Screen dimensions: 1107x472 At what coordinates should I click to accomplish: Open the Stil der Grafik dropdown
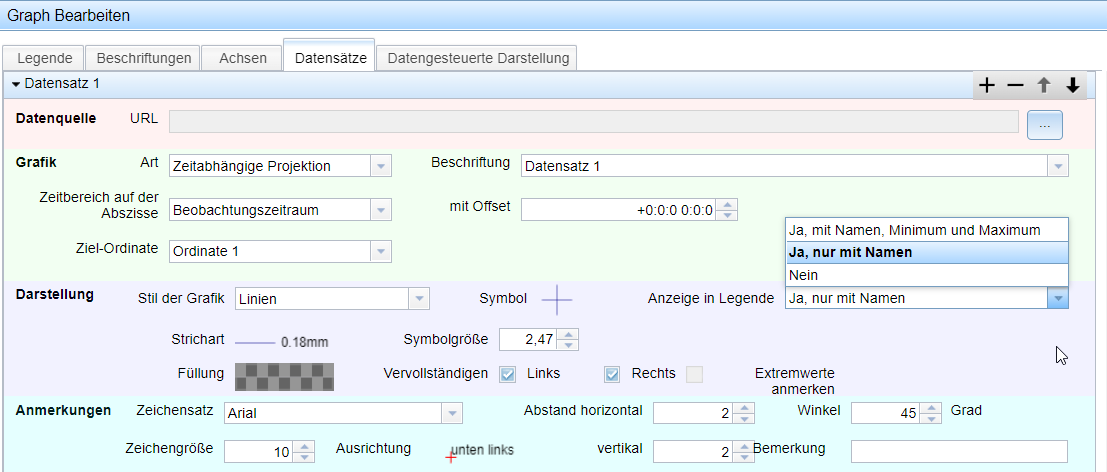click(x=419, y=299)
